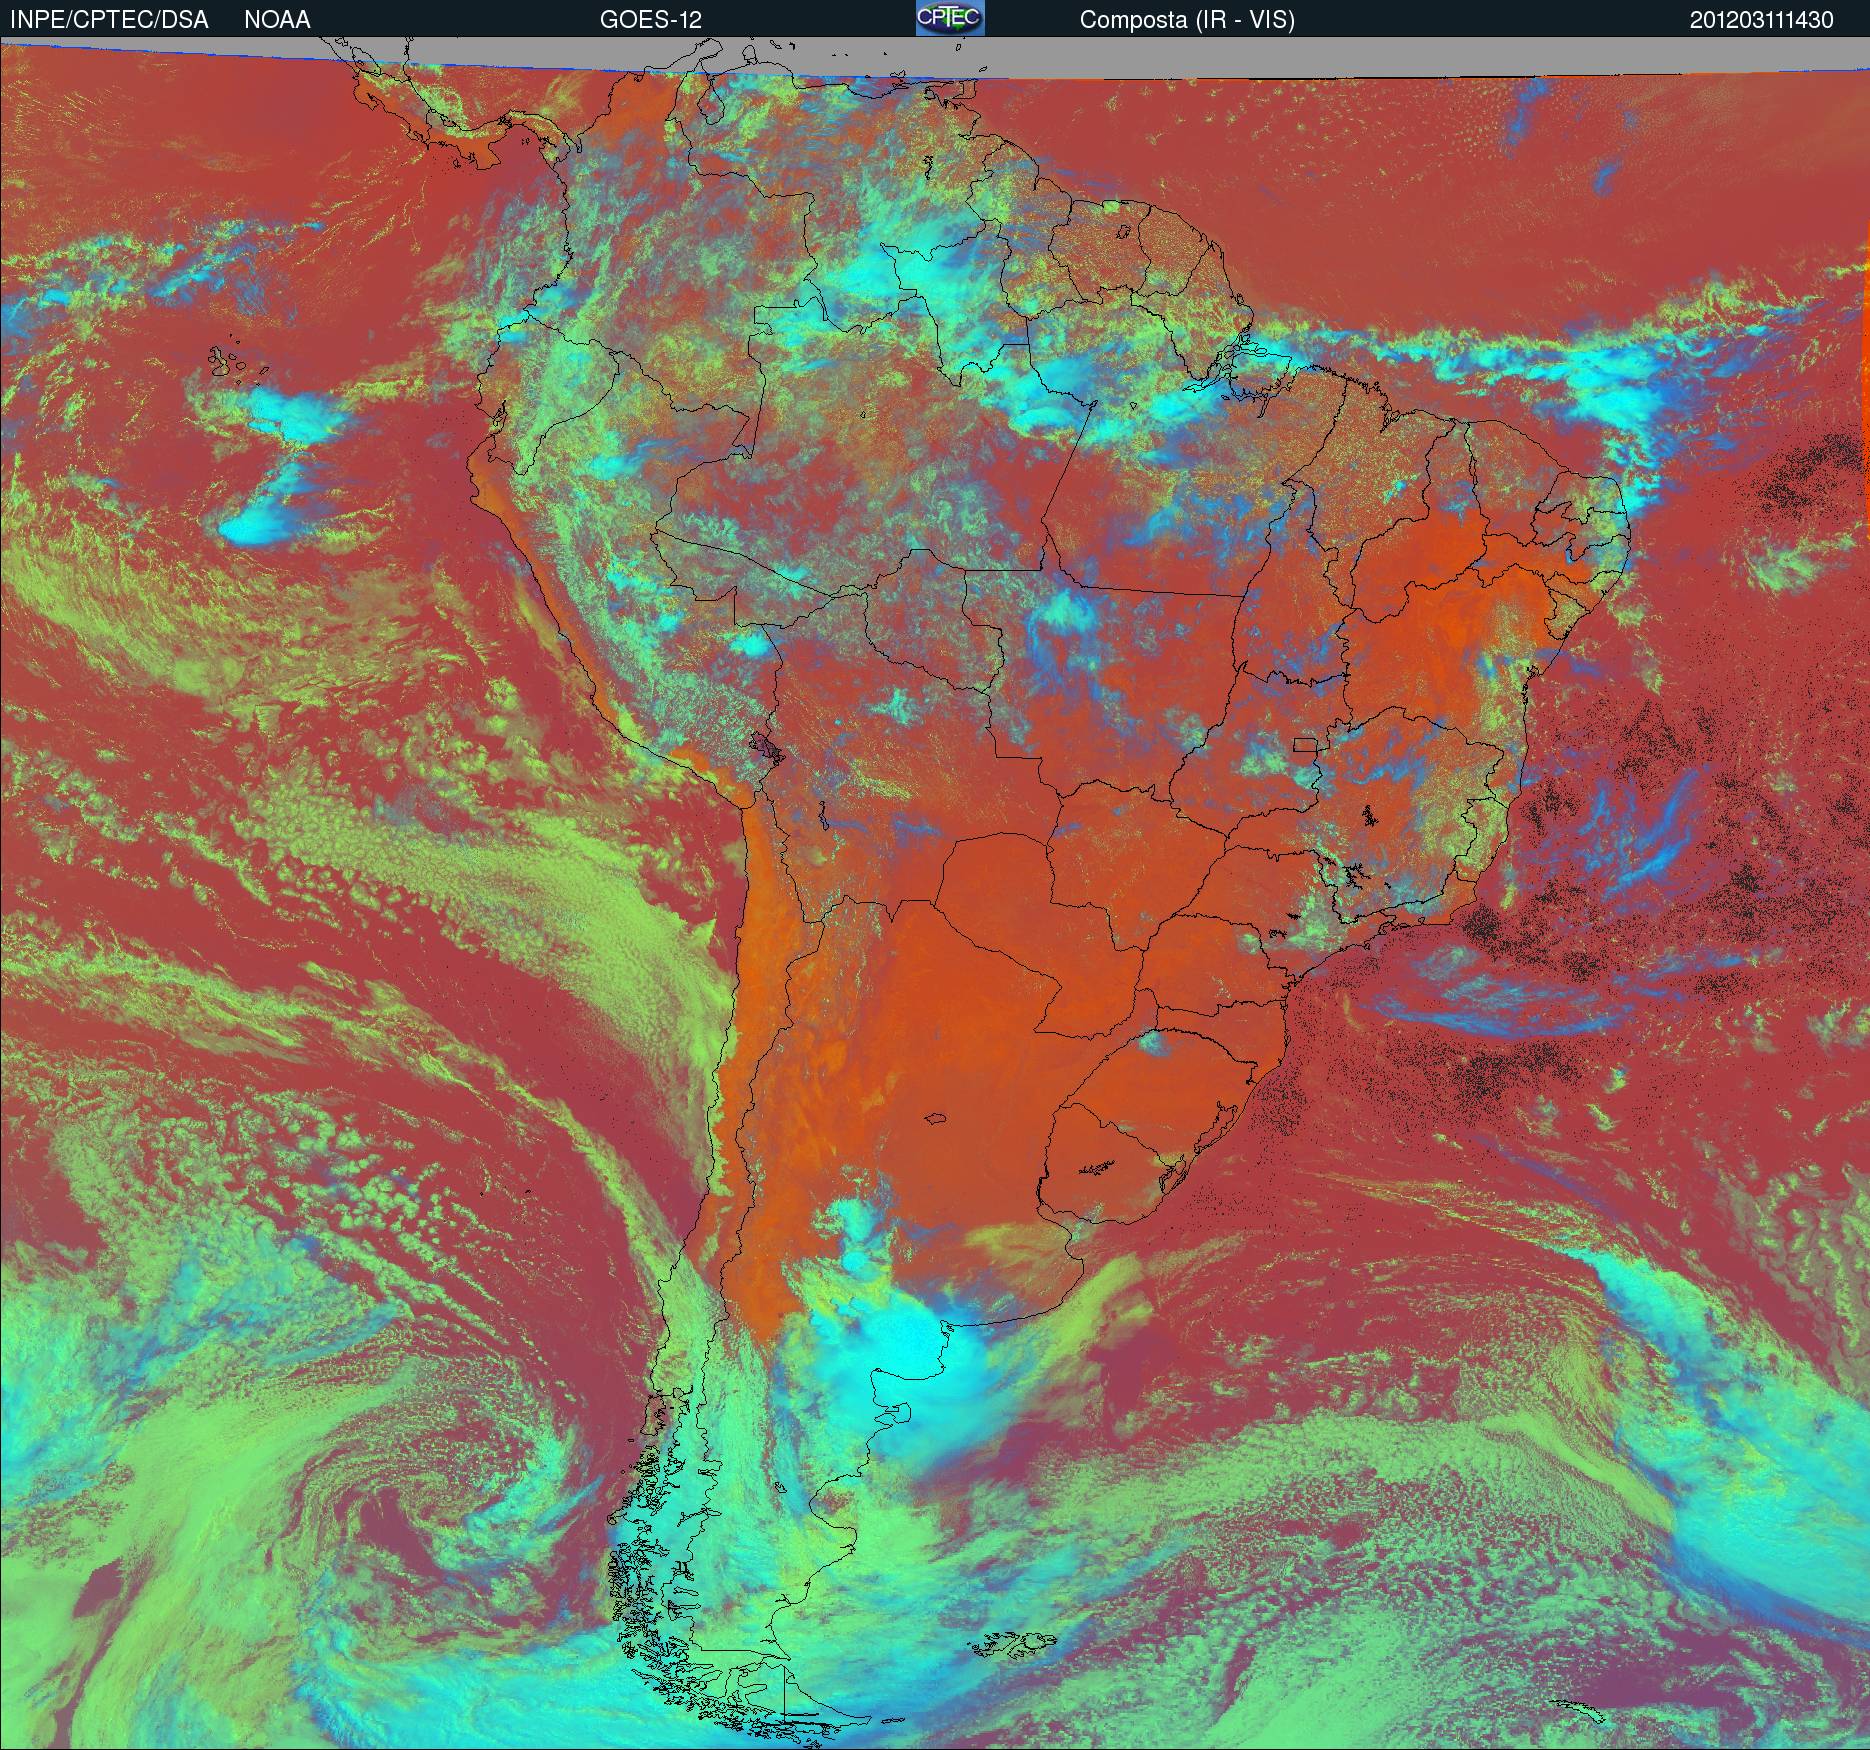The width and height of the screenshot is (1870, 1750).
Task: Click the Composta (IR - VIS) title
Action: tap(1187, 20)
